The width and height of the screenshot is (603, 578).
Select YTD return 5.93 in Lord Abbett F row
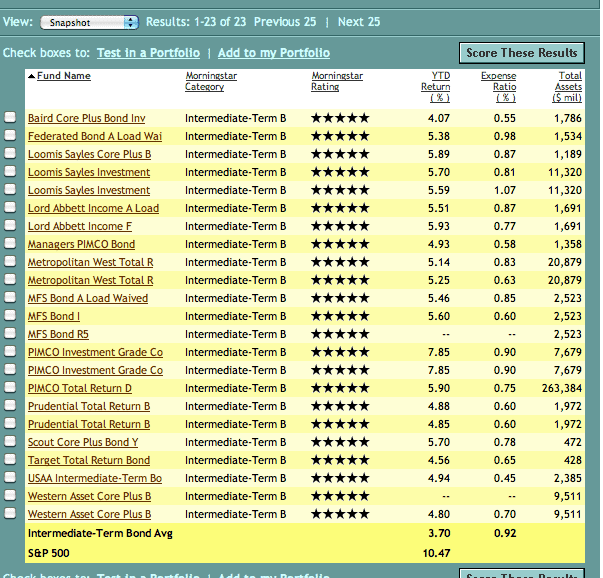(x=439, y=226)
